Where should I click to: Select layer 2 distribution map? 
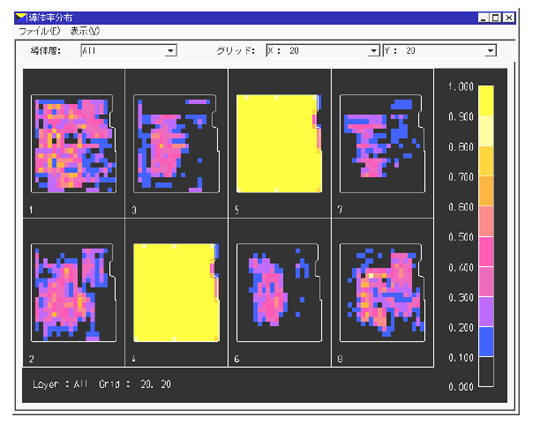click(74, 292)
